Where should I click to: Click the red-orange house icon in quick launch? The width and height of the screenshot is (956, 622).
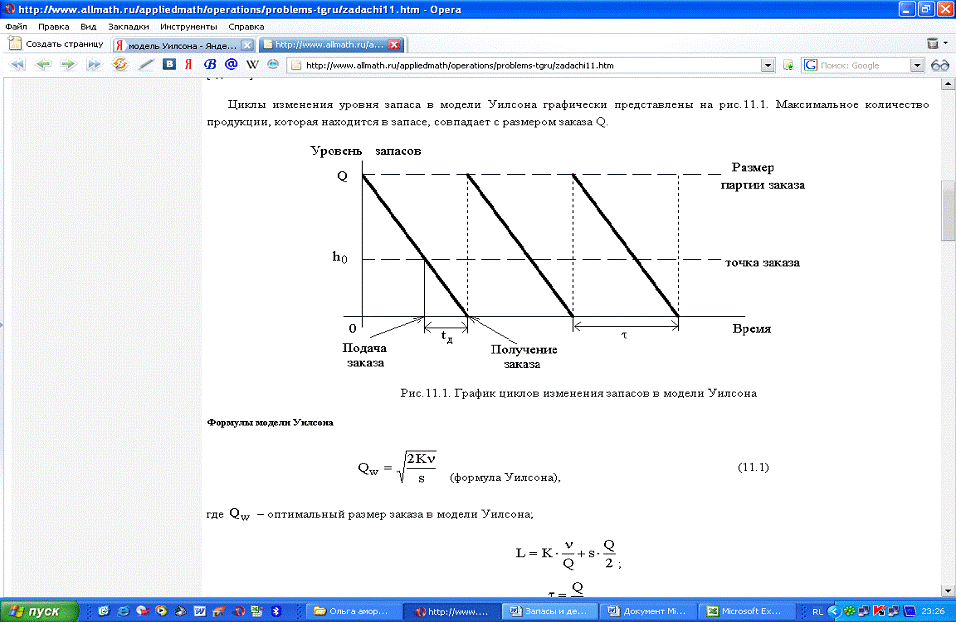coord(219,611)
